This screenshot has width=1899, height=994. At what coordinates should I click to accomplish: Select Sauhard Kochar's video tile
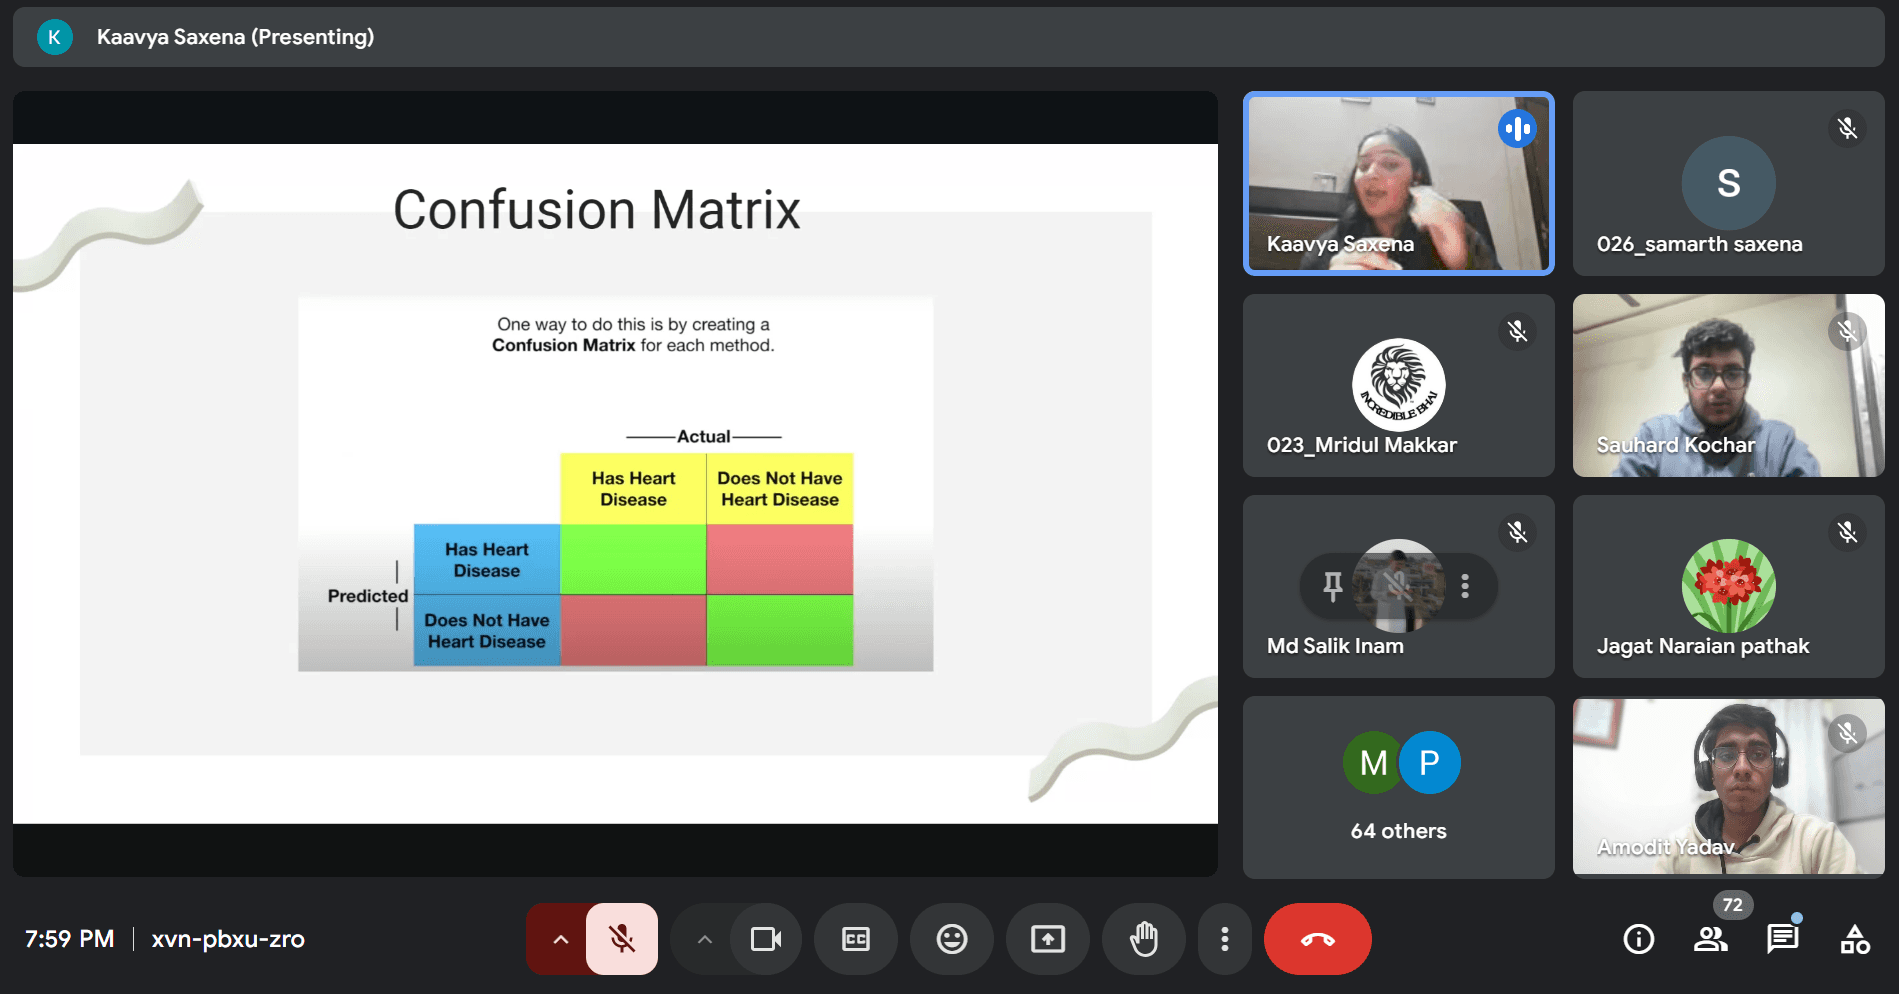coord(1729,385)
